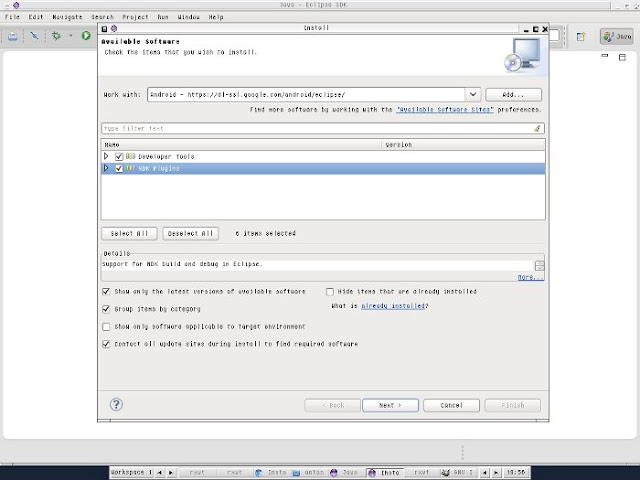Click the GNU item in taskbar

pyautogui.click(x=458, y=472)
